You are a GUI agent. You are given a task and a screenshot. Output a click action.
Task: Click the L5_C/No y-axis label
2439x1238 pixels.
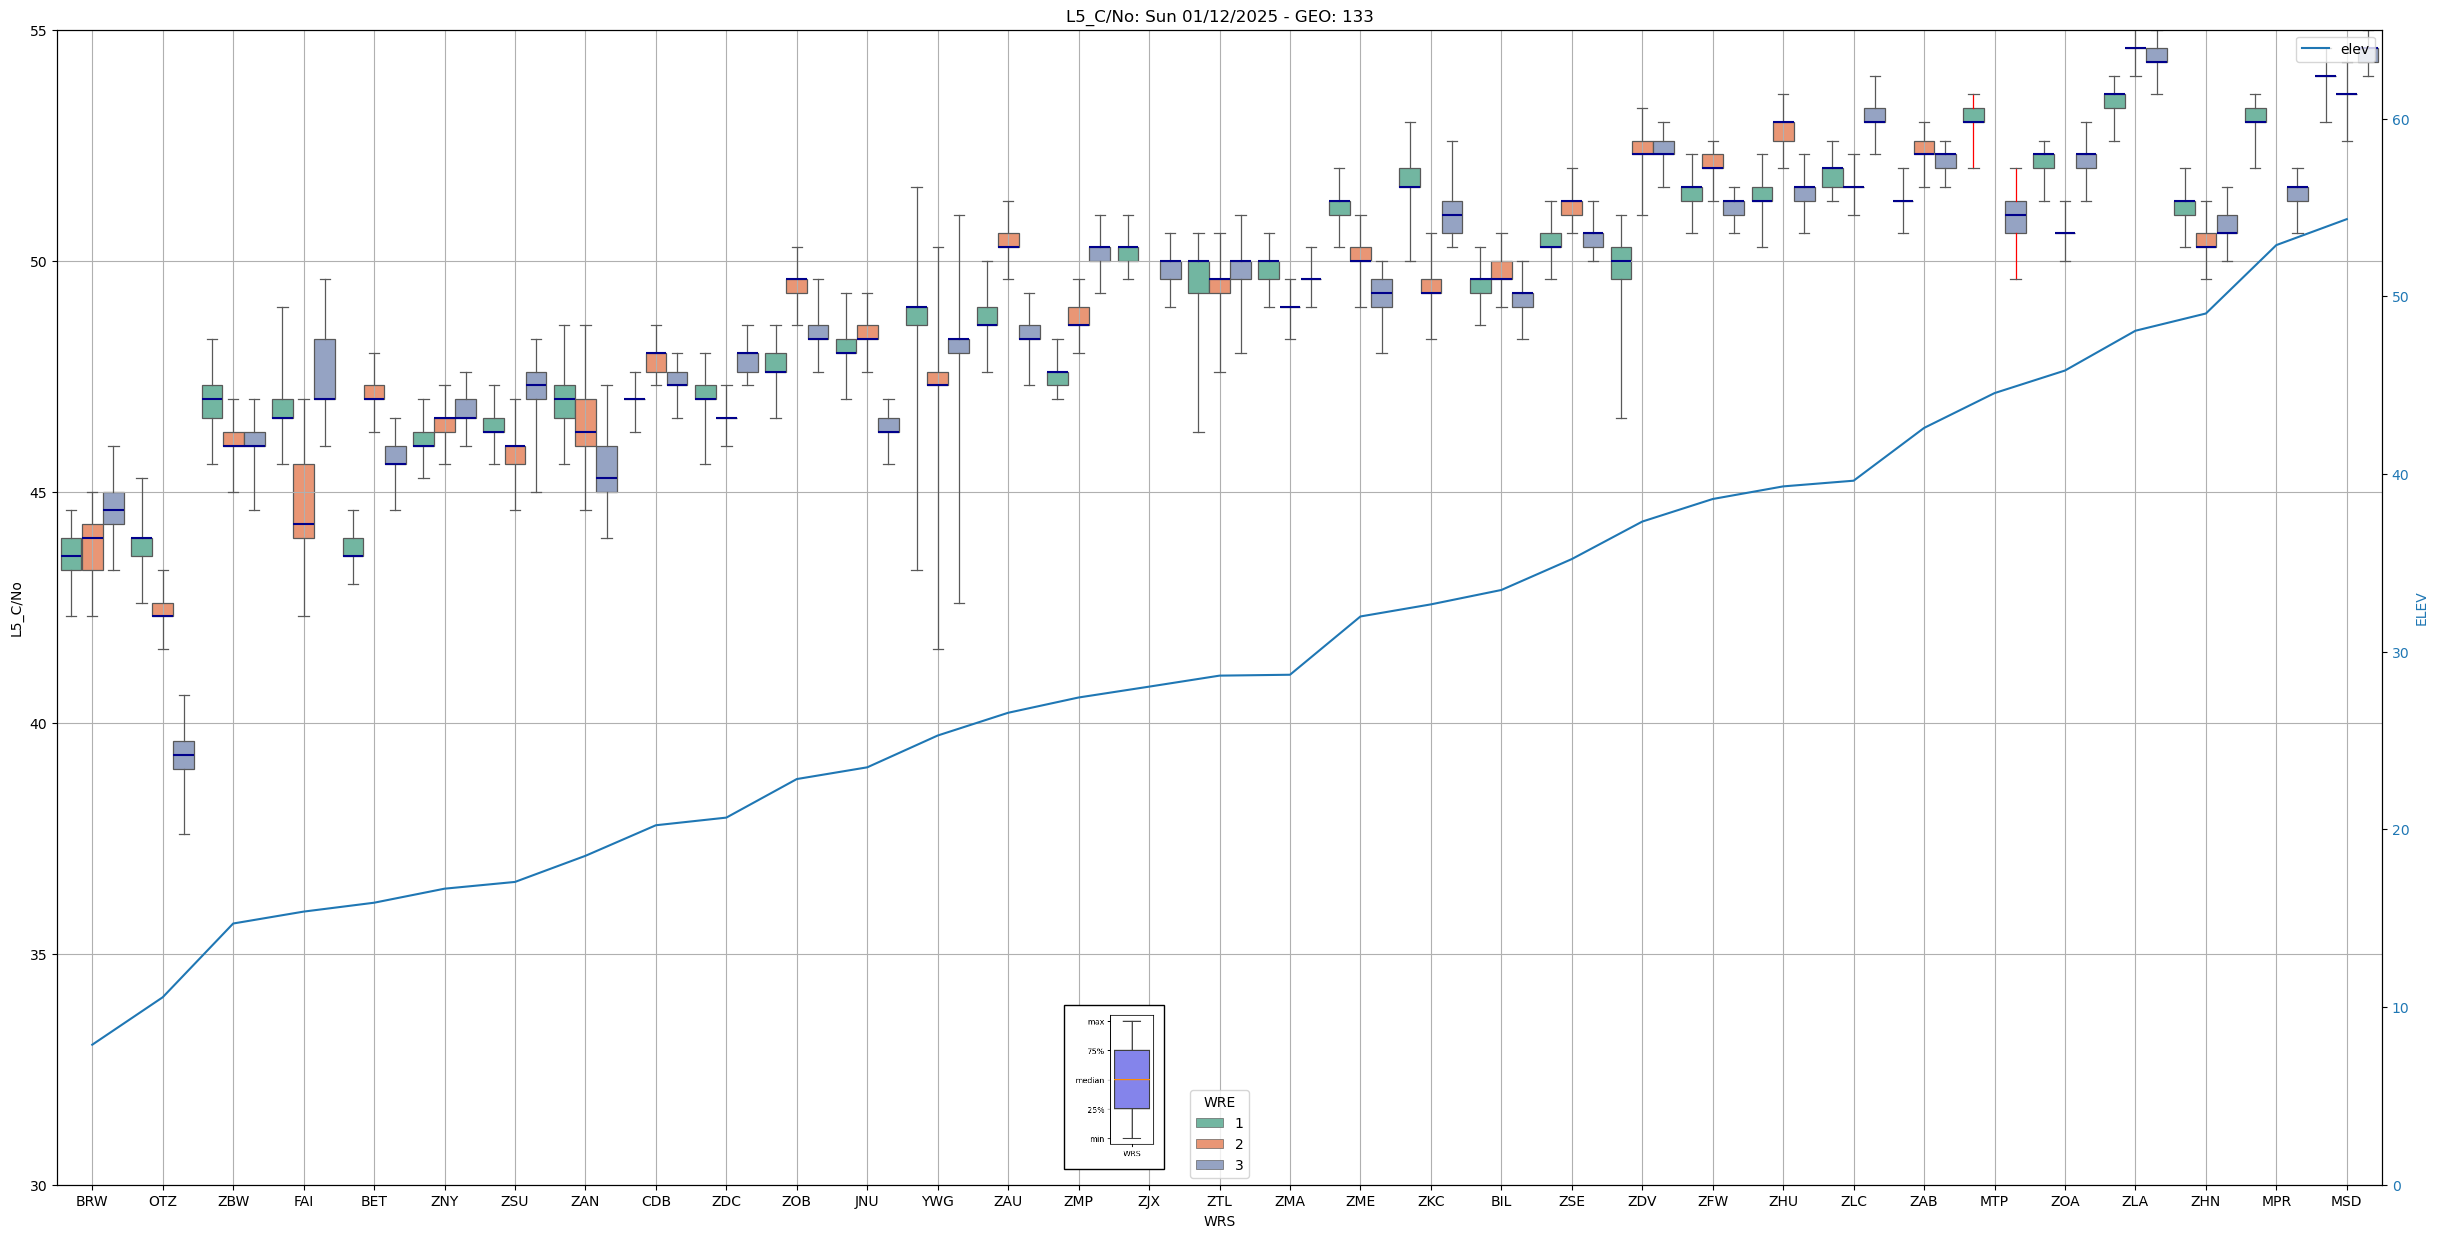(16, 609)
